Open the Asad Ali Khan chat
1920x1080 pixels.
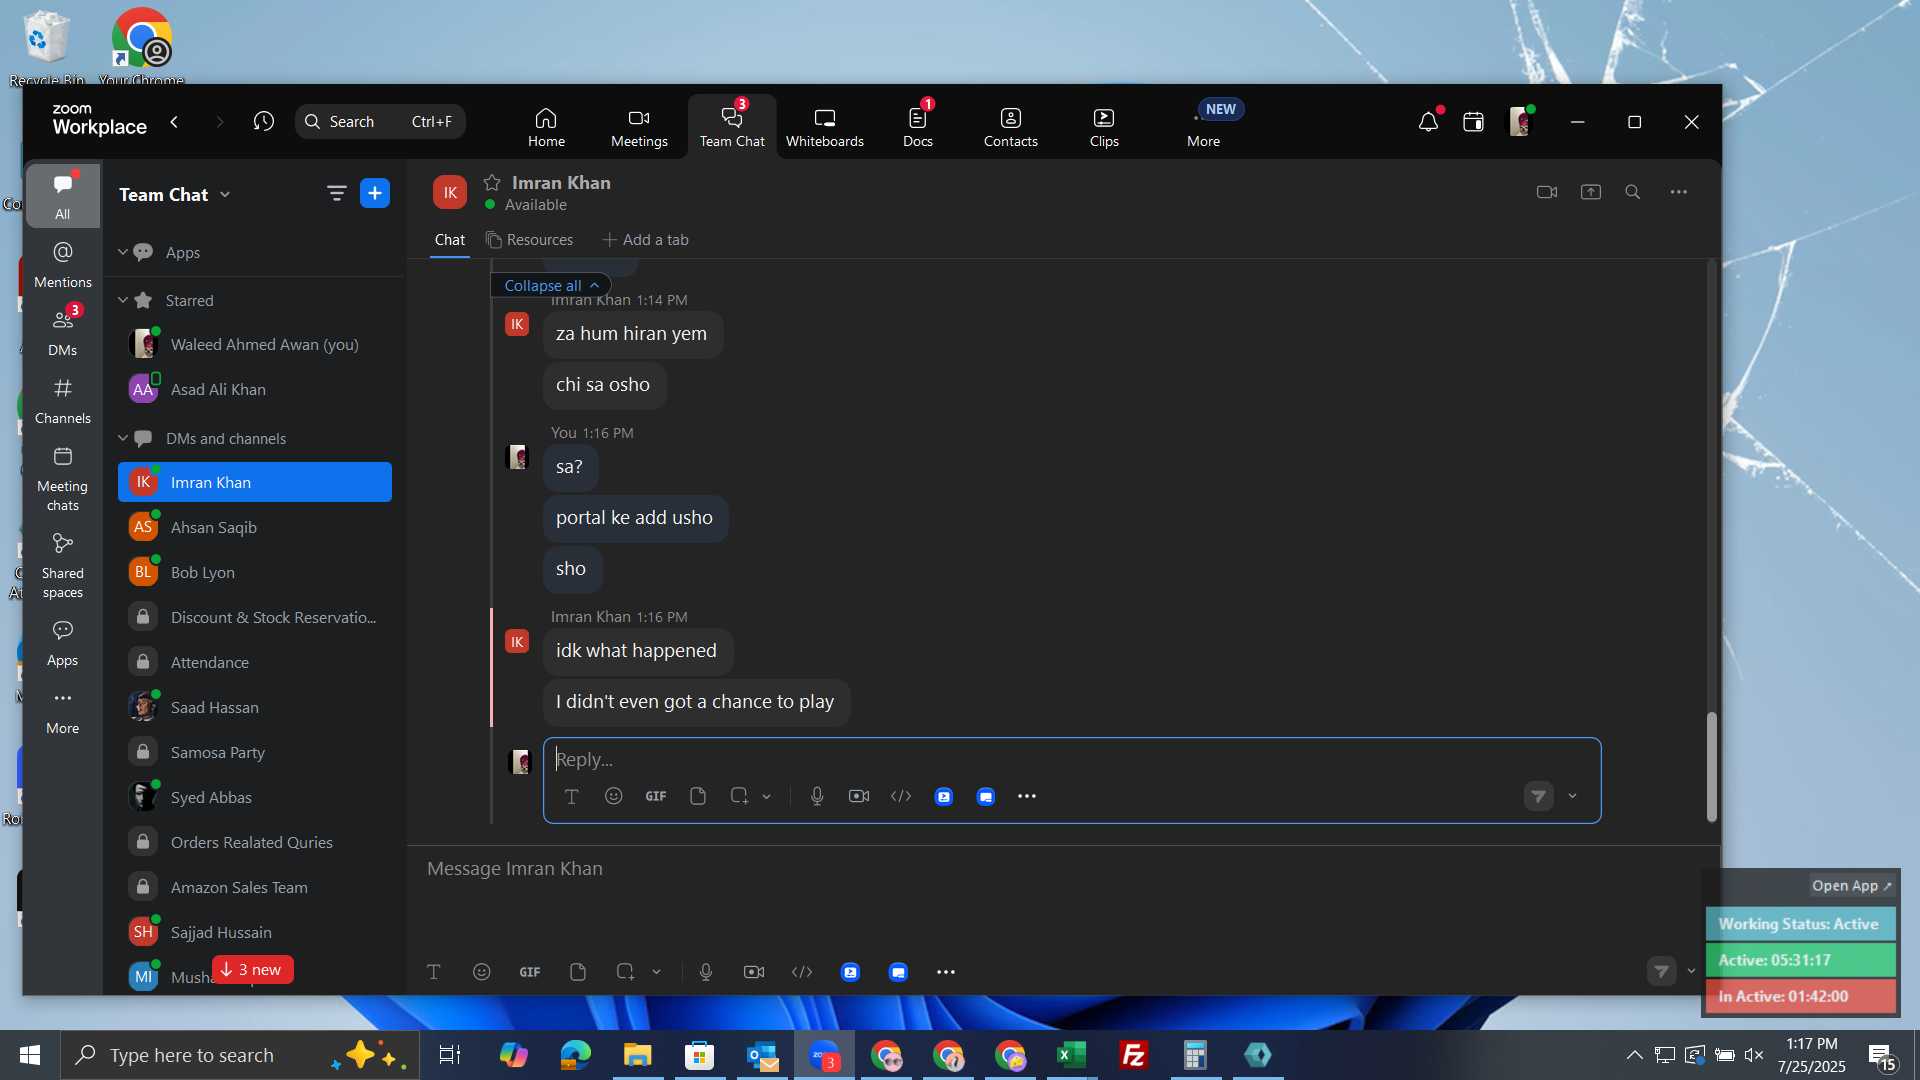tap(255, 389)
